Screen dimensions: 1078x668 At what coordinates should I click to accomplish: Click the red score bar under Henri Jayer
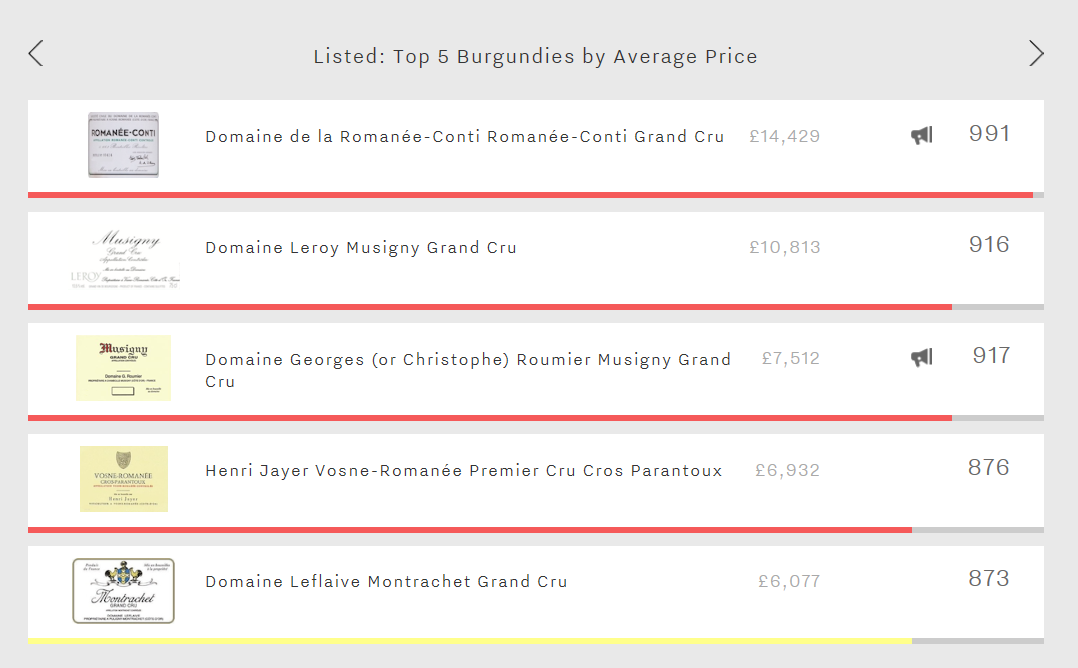pos(470,530)
